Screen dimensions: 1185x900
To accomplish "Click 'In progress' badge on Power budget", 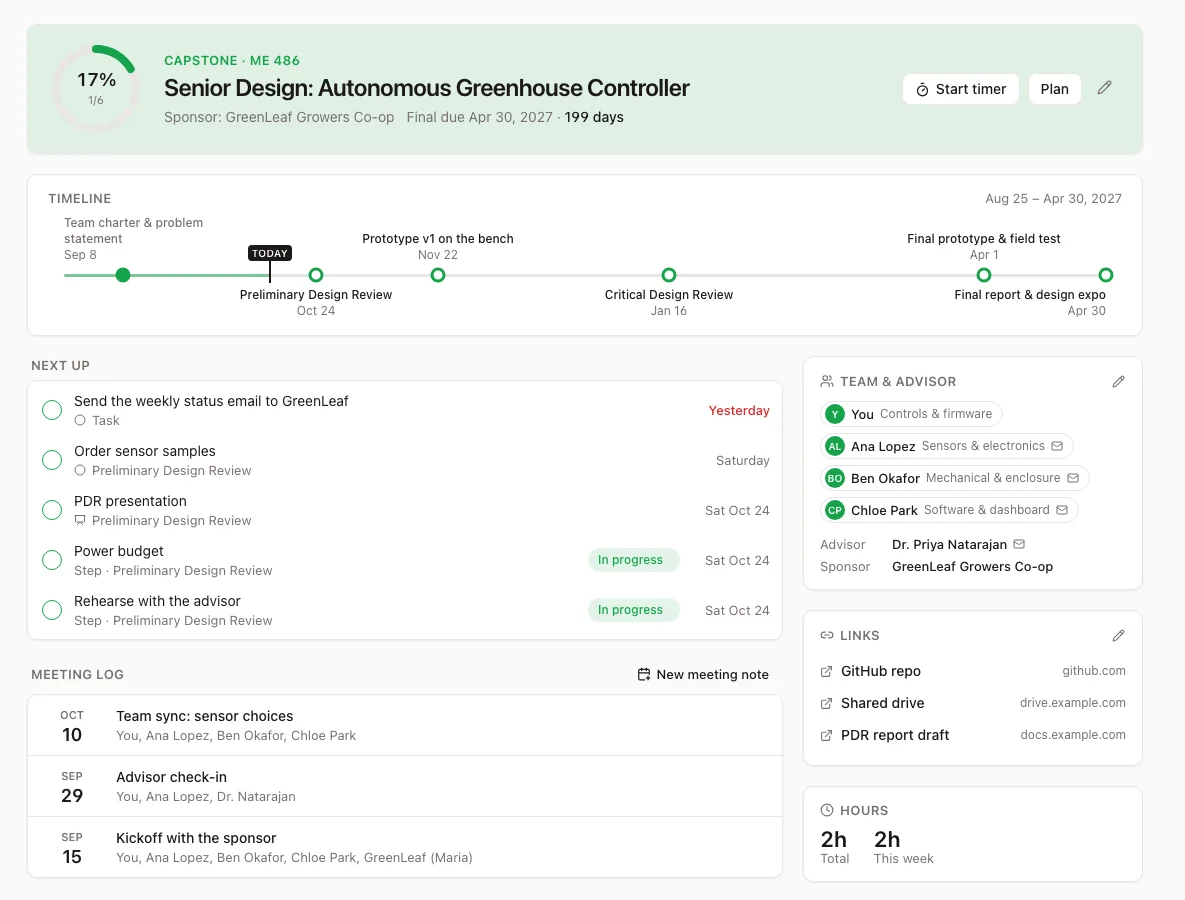I will (x=633, y=560).
